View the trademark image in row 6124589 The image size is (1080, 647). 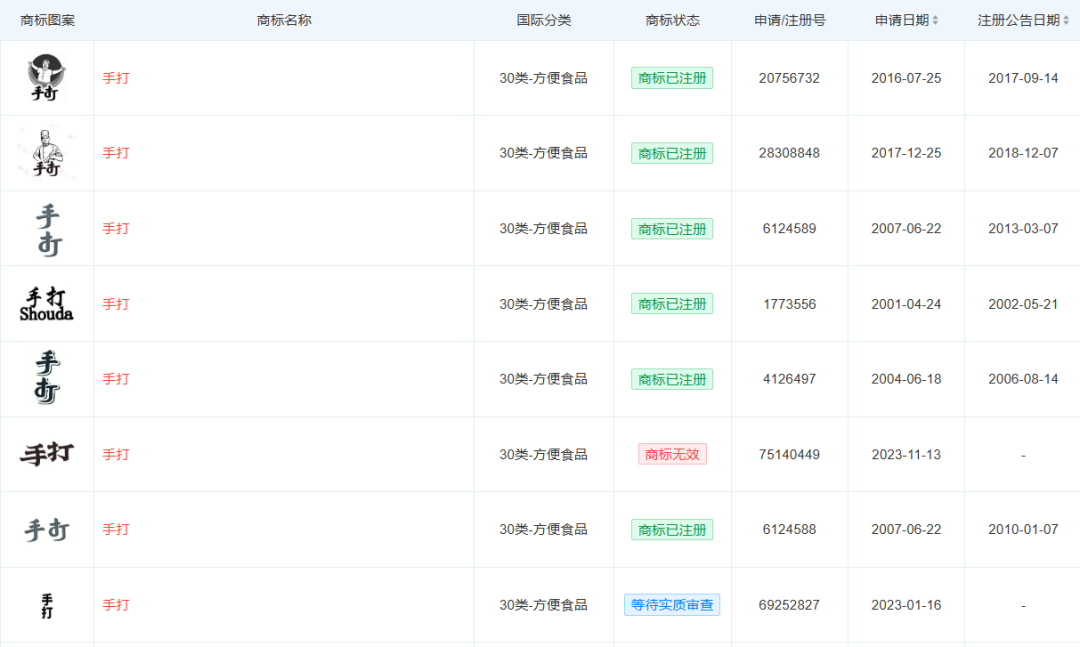pos(46,229)
